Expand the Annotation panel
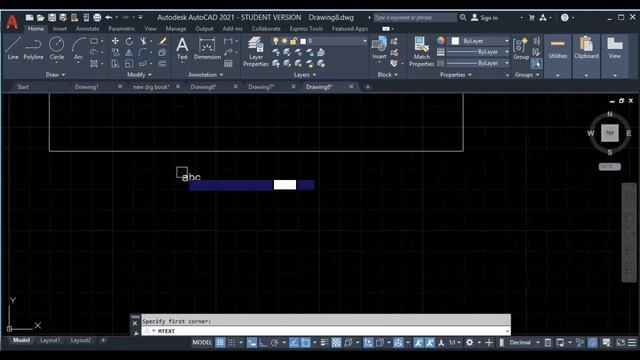 (206, 75)
